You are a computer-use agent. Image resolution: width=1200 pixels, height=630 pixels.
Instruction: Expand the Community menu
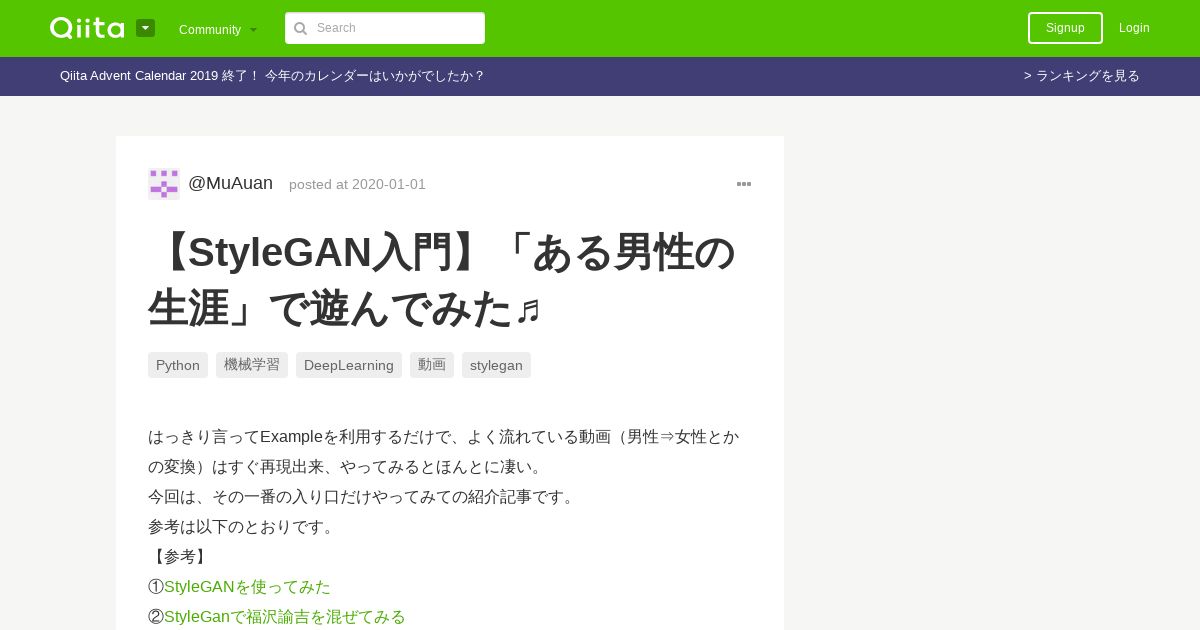pyautogui.click(x=218, y=29)
